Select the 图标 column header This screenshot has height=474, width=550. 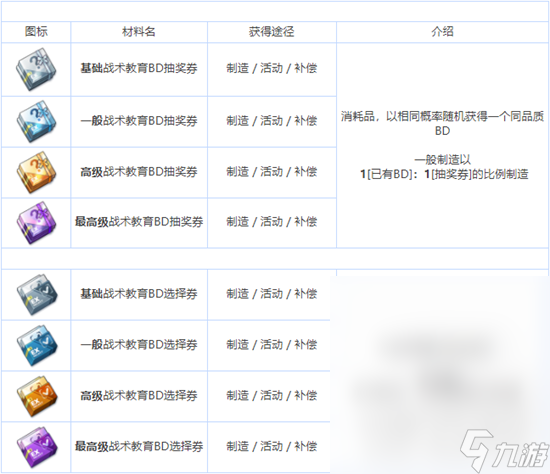pyautogui.click(x=36, y=32)
